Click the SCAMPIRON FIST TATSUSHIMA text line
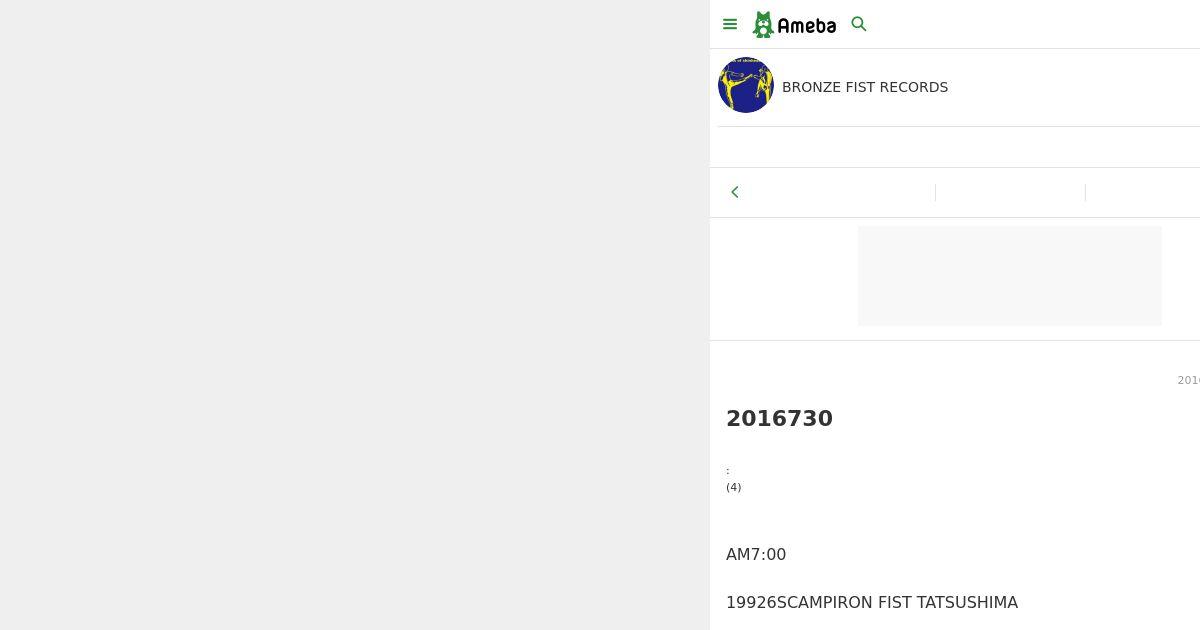The height and width of the screenshot is (630, 1200). pyautogui.click(x=872, y=603)
